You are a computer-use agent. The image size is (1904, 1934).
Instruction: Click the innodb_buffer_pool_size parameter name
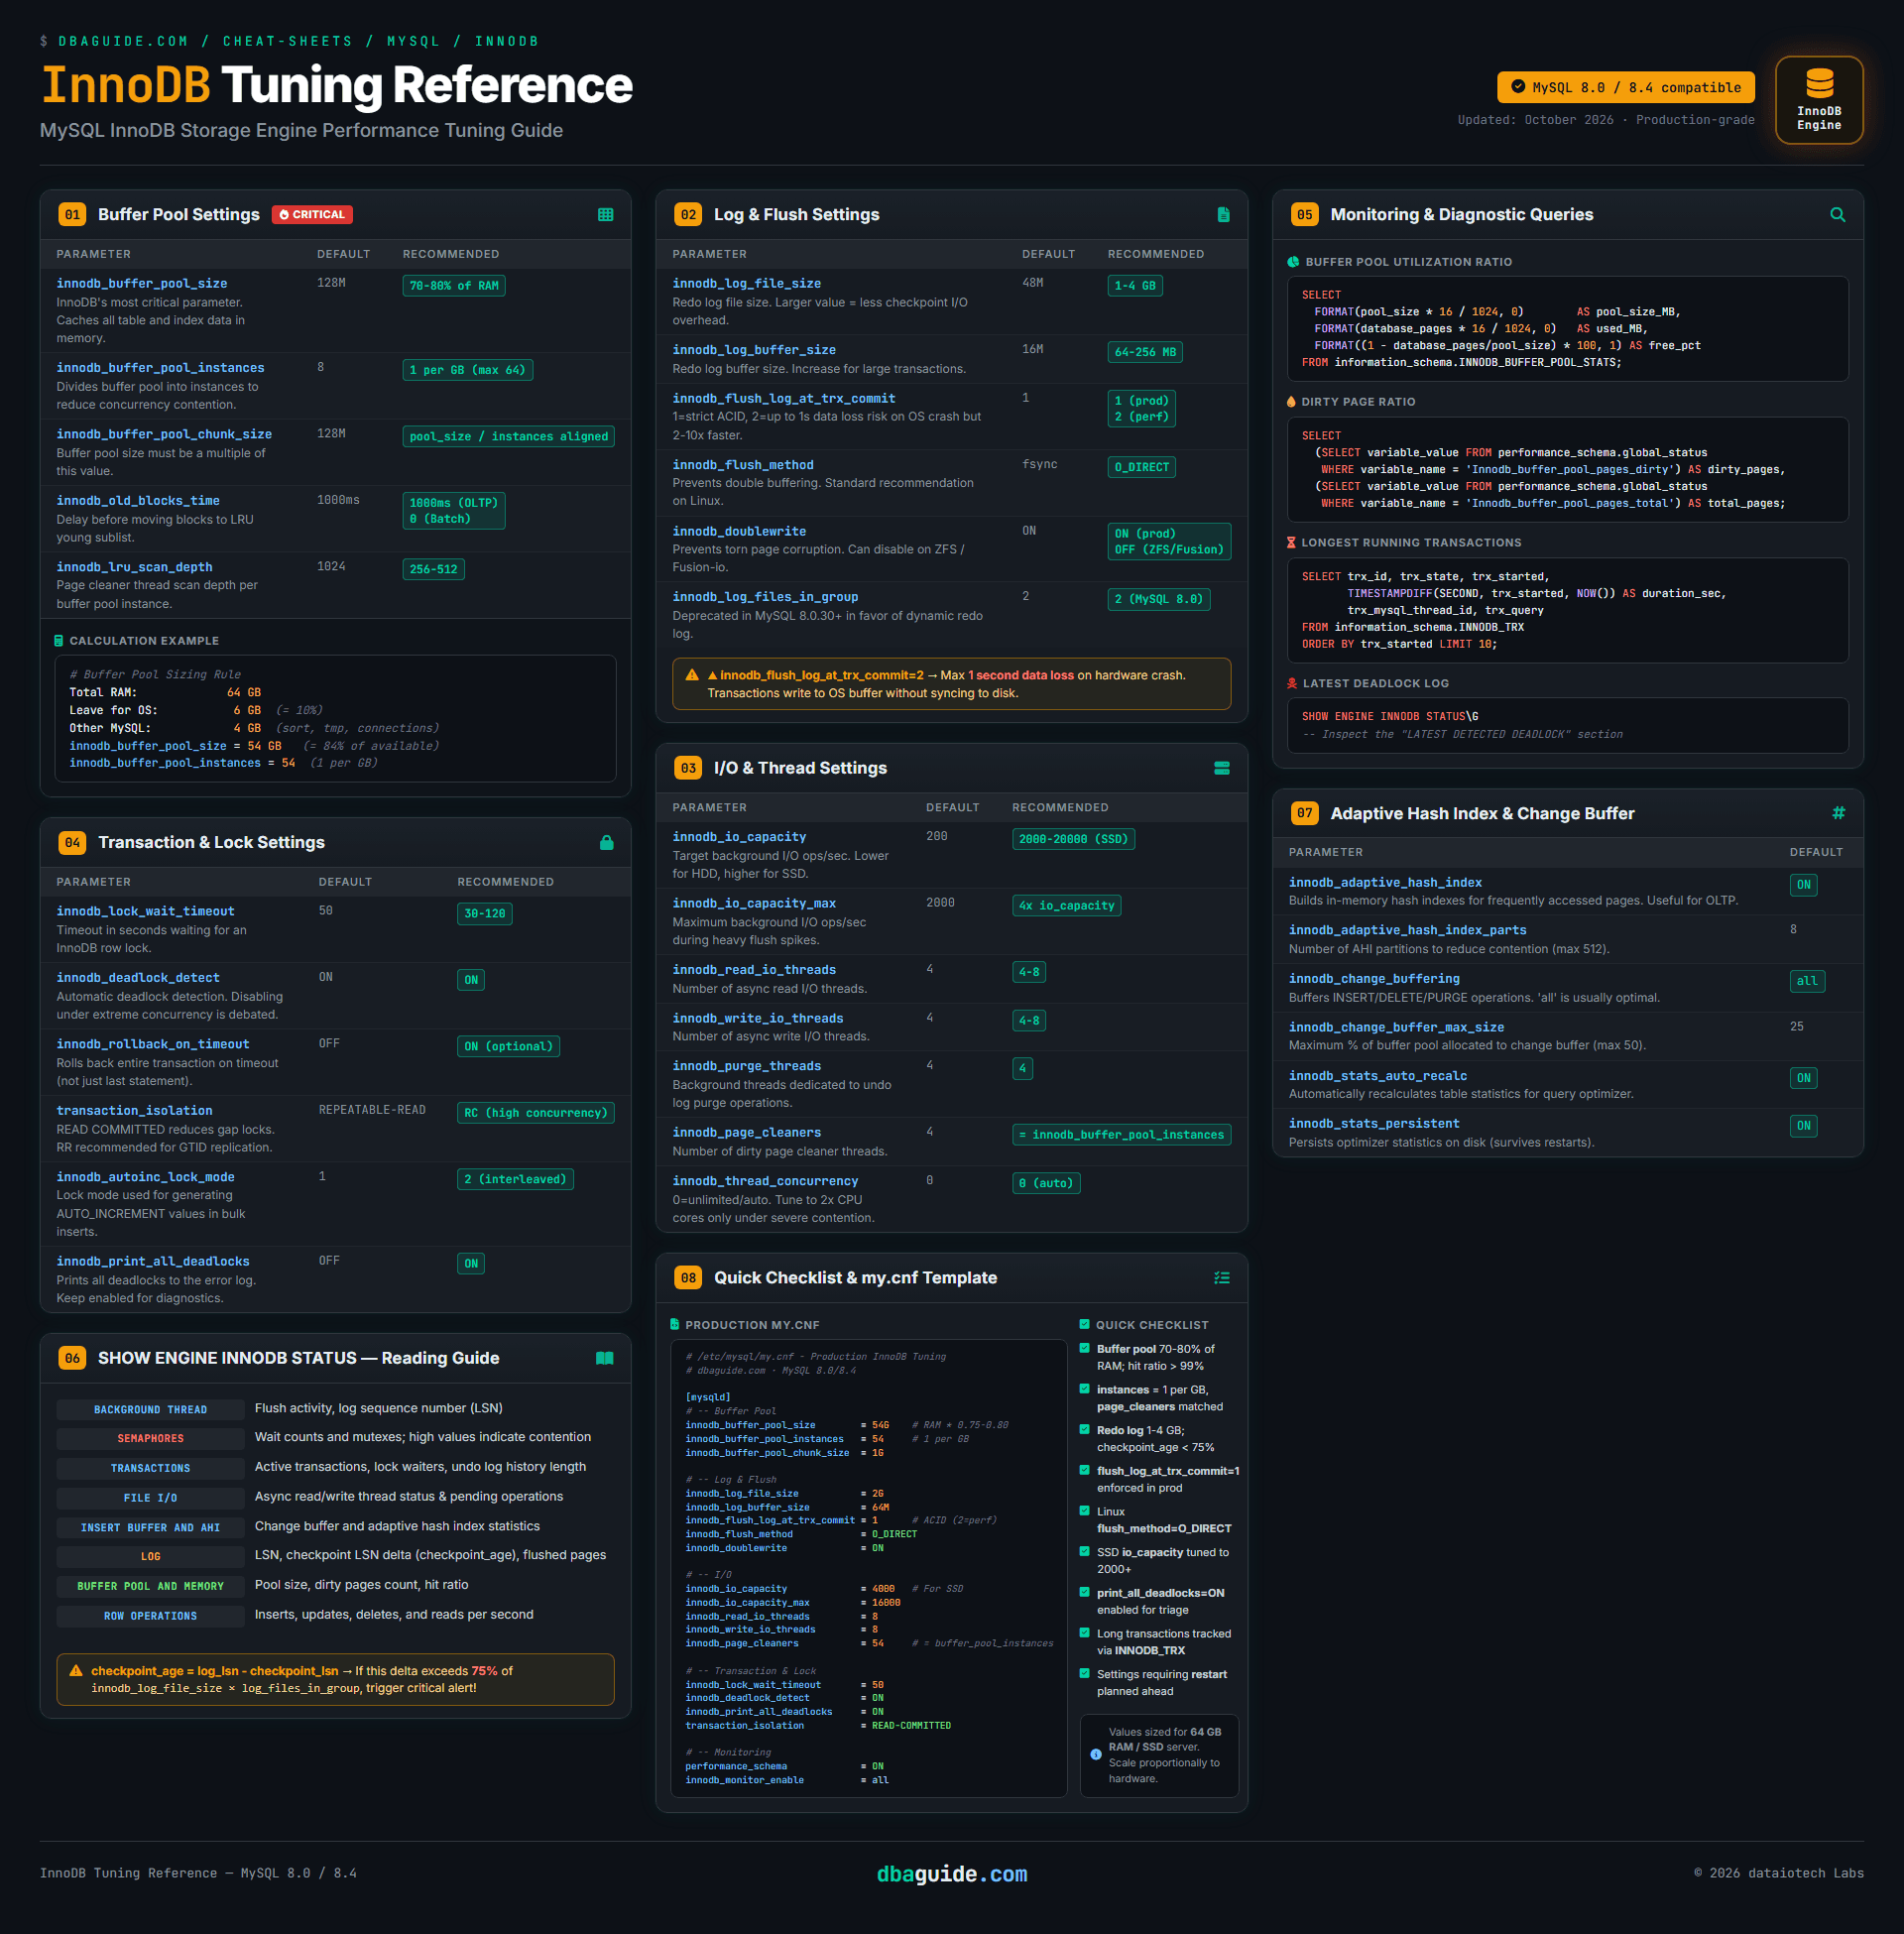point(142,284)
